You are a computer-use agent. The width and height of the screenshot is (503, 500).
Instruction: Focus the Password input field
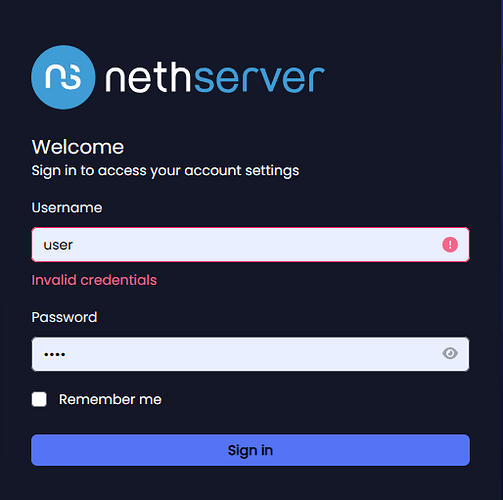tap(250, 354)
